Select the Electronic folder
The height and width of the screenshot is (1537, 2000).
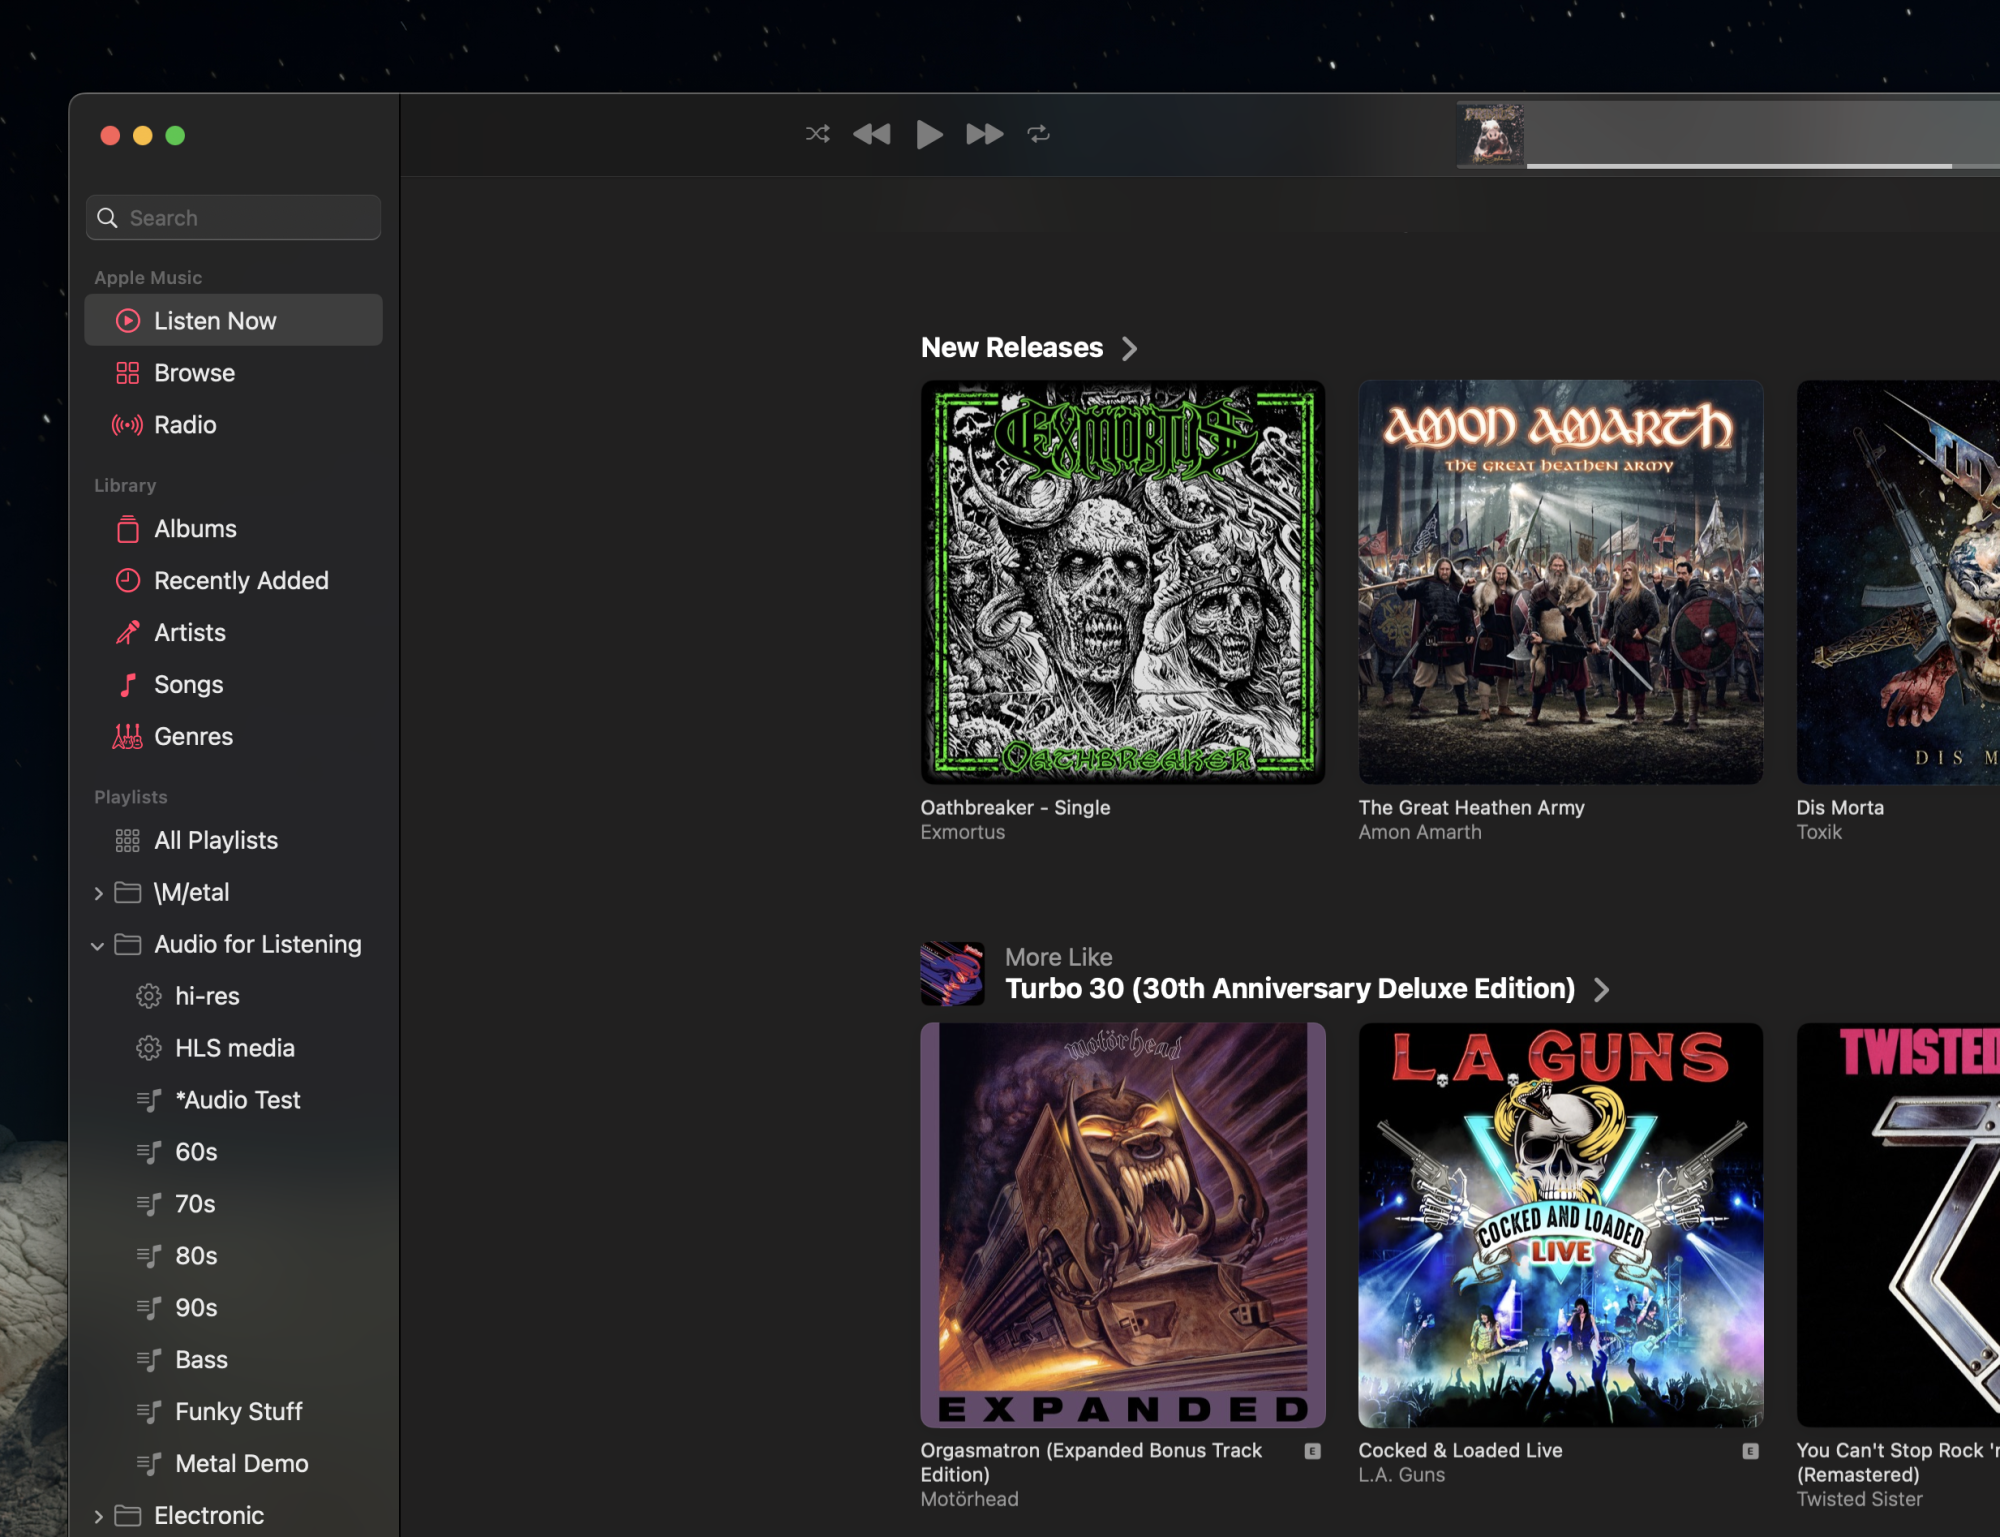click(x=234, y=1515)
